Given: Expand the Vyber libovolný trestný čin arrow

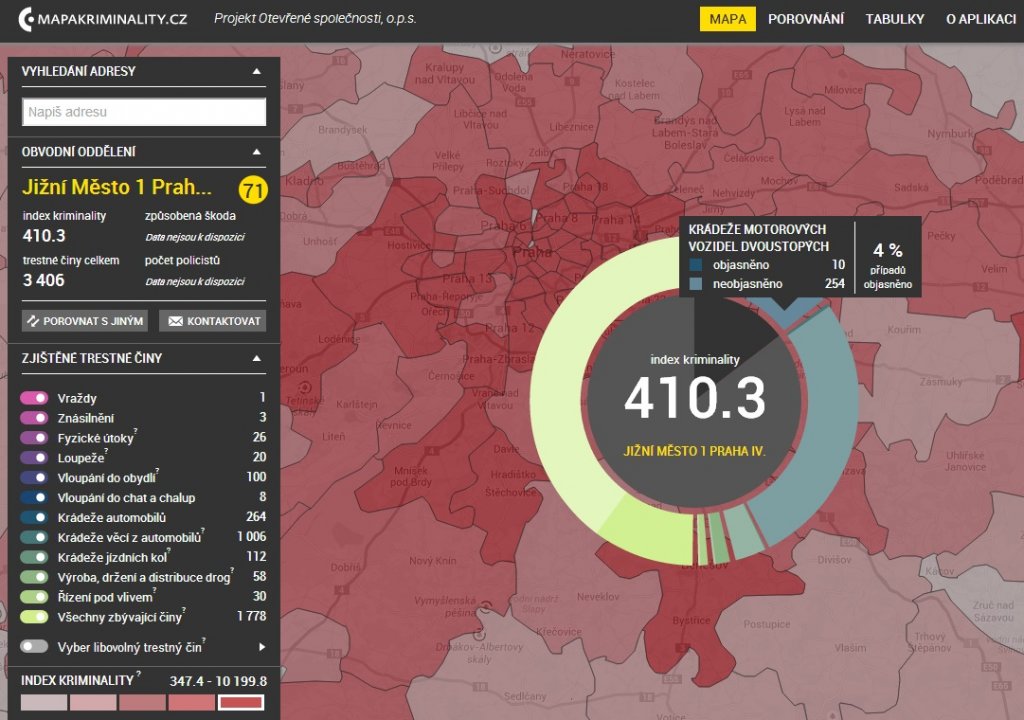Looking at the screenshot, I should pyautogui.click(x=262, y=647).
